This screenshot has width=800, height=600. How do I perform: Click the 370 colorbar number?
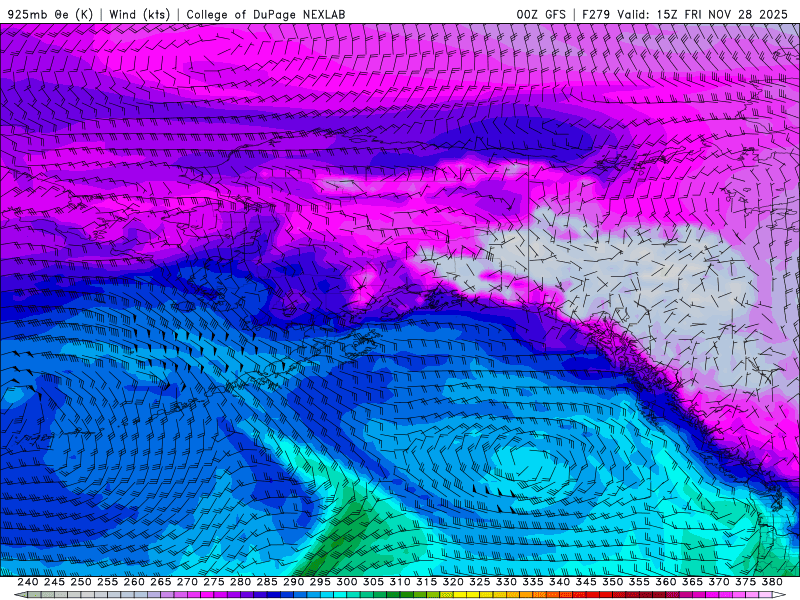click(718, 582)
